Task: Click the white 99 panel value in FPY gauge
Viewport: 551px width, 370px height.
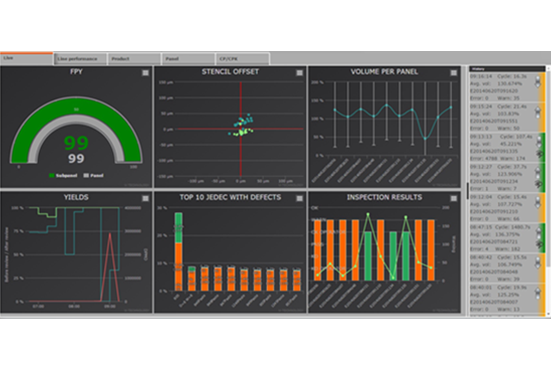Action: pyautogui.click(x=76, y=158)
